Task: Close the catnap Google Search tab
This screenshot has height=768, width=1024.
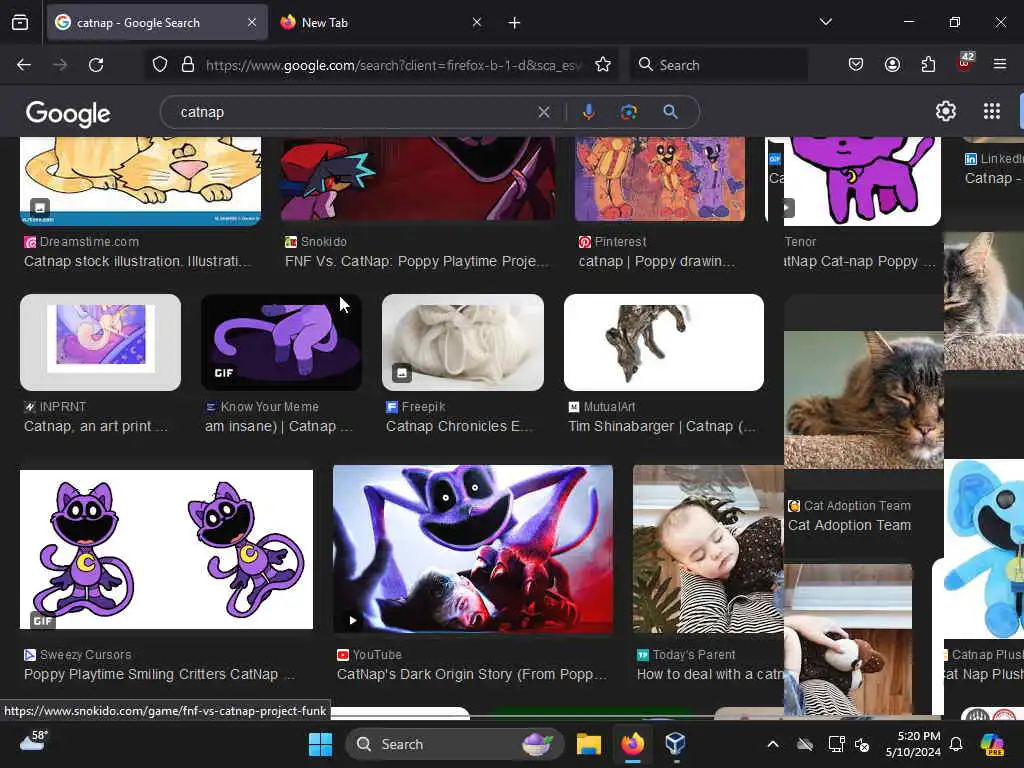Action: click(252, 23)
